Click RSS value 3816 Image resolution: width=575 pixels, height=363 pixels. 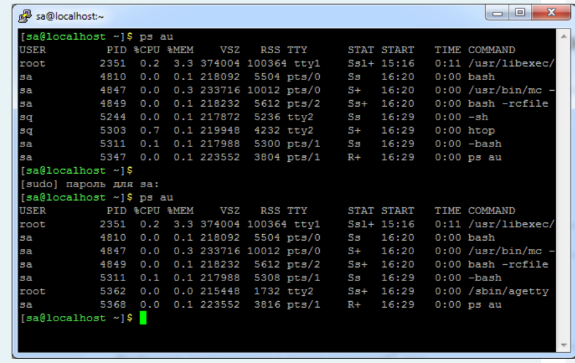click(267, 305)
